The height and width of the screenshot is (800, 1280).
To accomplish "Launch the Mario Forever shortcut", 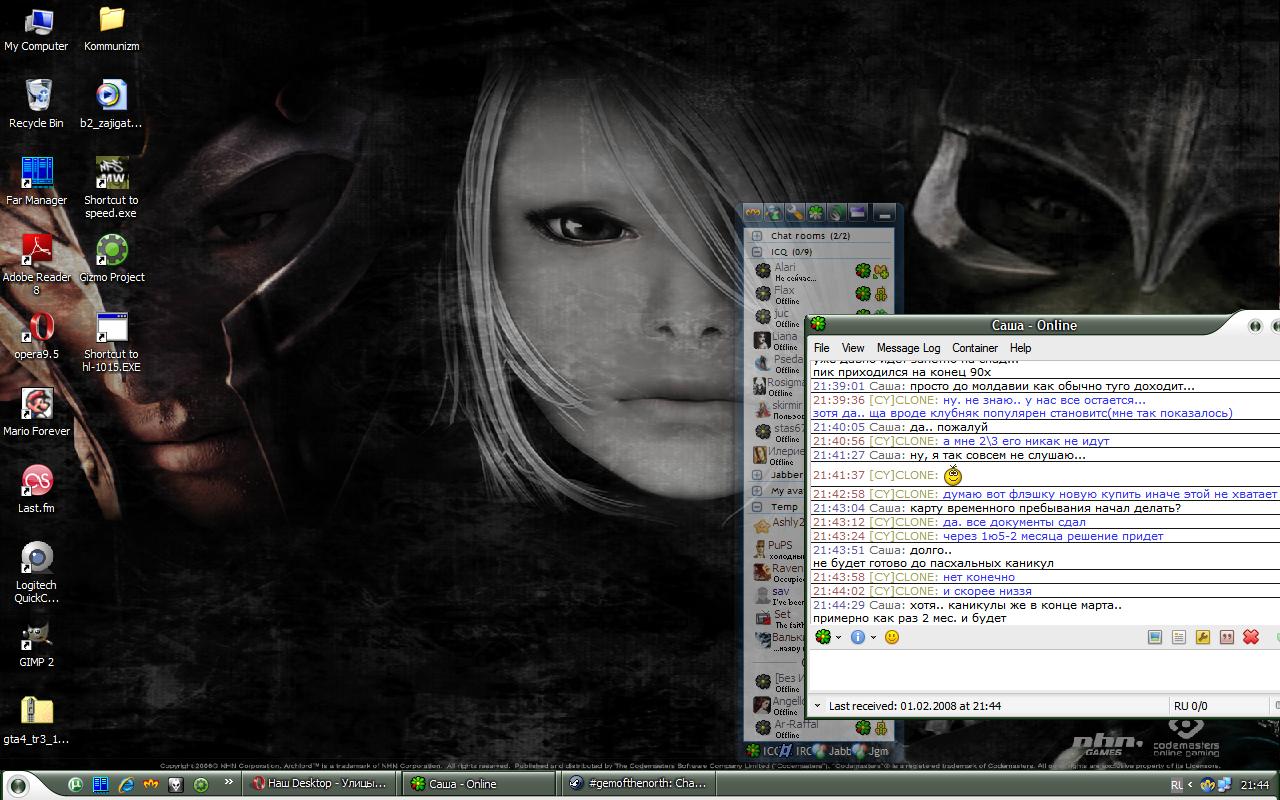I will (x=36, y=413).
